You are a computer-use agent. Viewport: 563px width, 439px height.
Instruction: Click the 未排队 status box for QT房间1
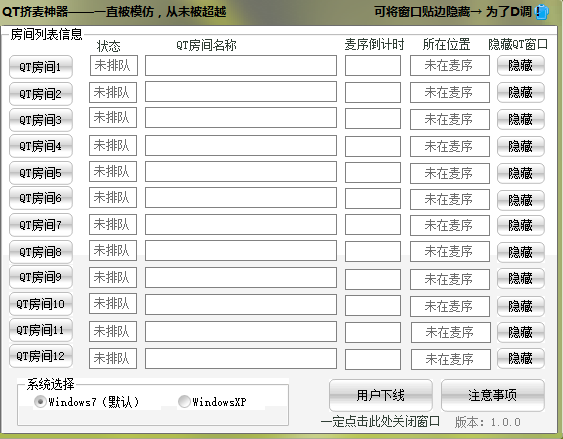coord(114,65)
